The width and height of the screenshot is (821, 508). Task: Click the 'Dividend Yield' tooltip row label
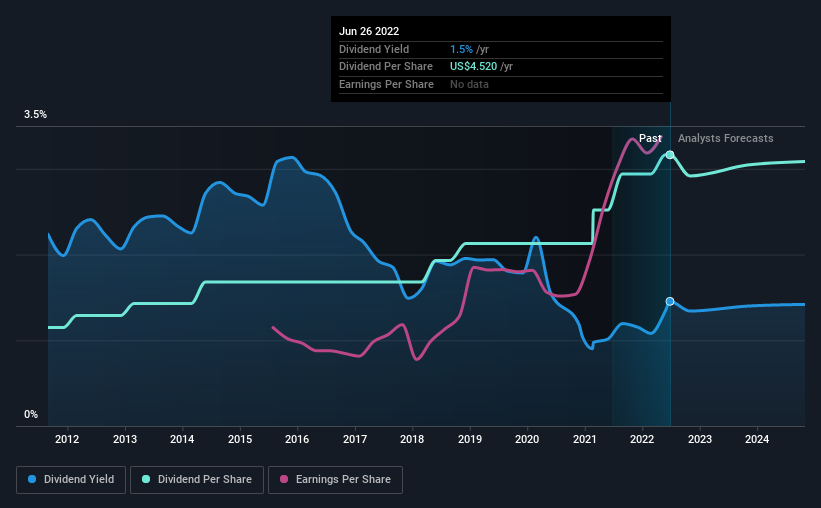coord(374,49)
